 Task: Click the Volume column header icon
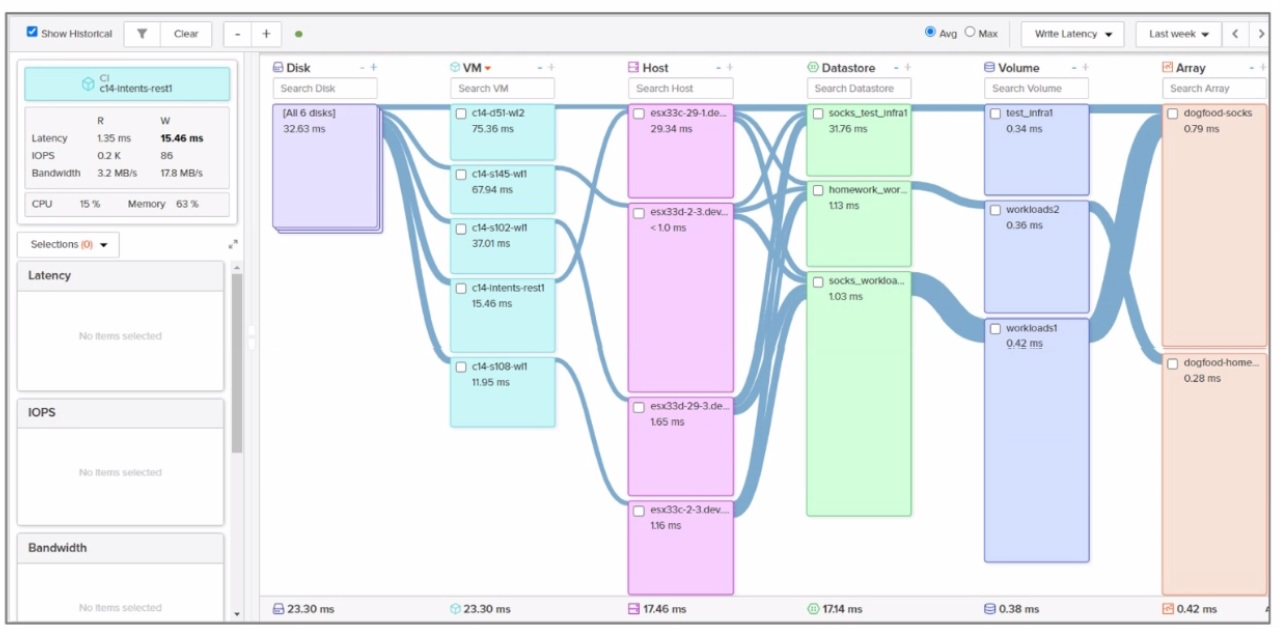(990, 68)
